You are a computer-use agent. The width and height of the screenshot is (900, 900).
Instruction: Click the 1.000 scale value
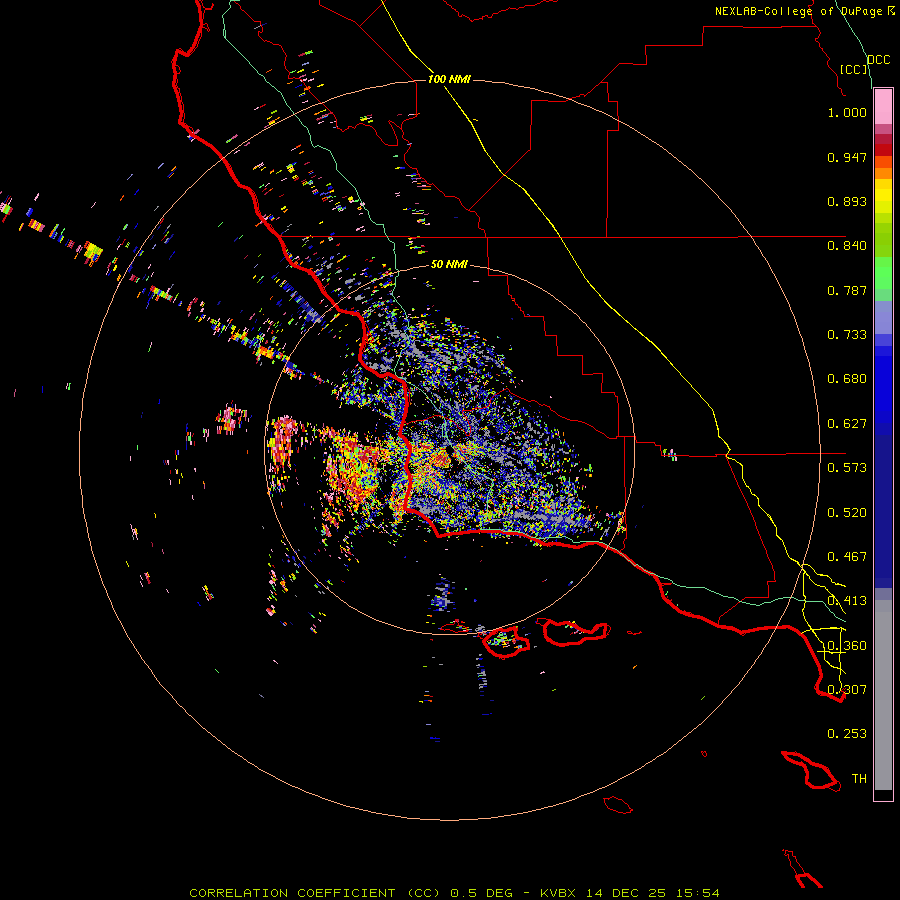click(847, 112)
